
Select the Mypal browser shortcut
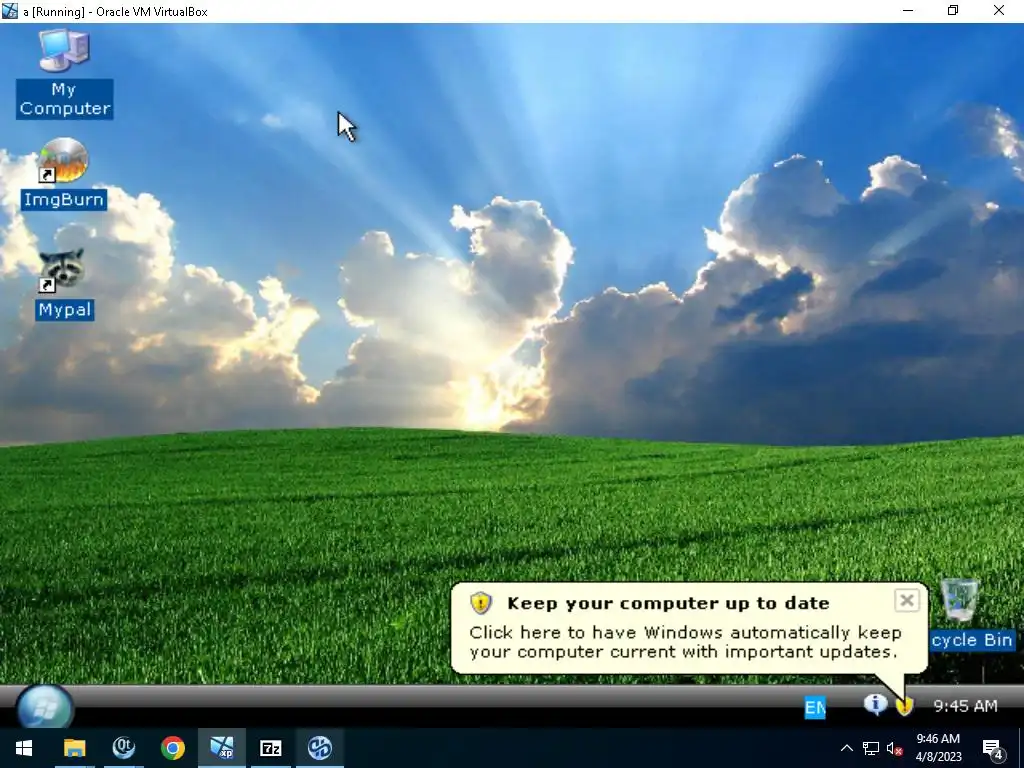(63, 284)
